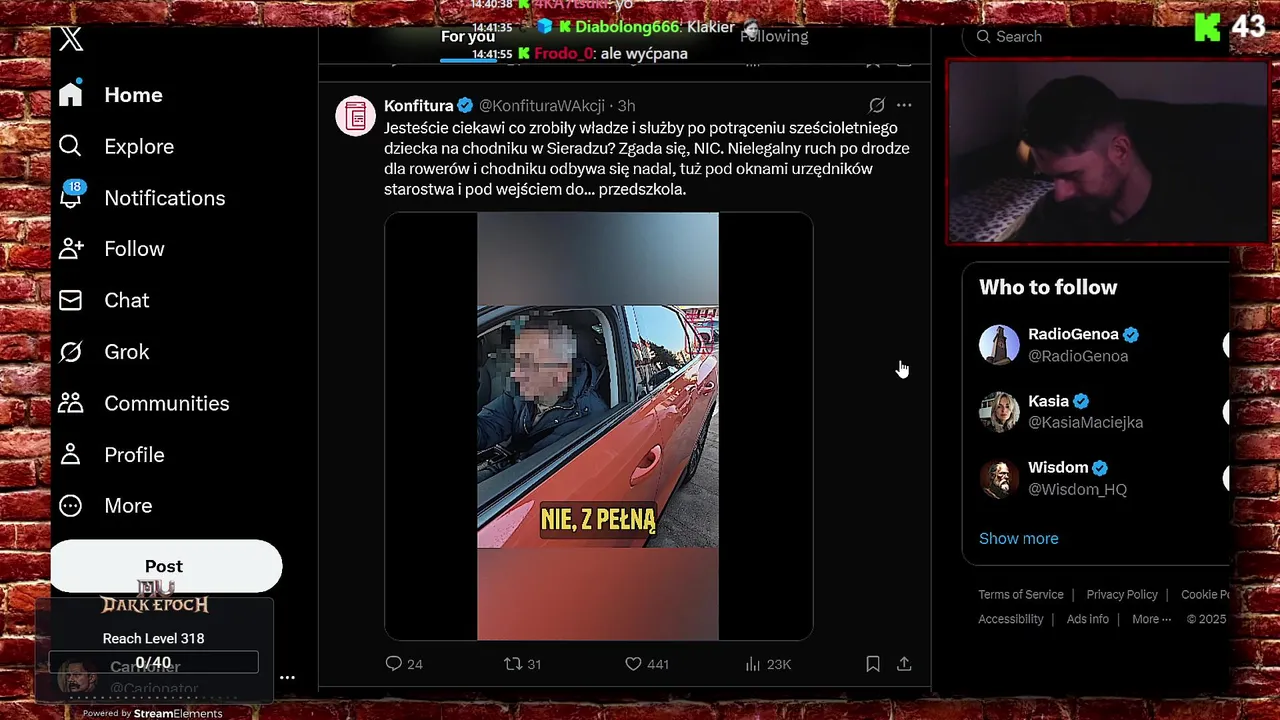Click the webcam overlay feed
This screenshot has height=720, width=1280.
tap(1107, 152)
